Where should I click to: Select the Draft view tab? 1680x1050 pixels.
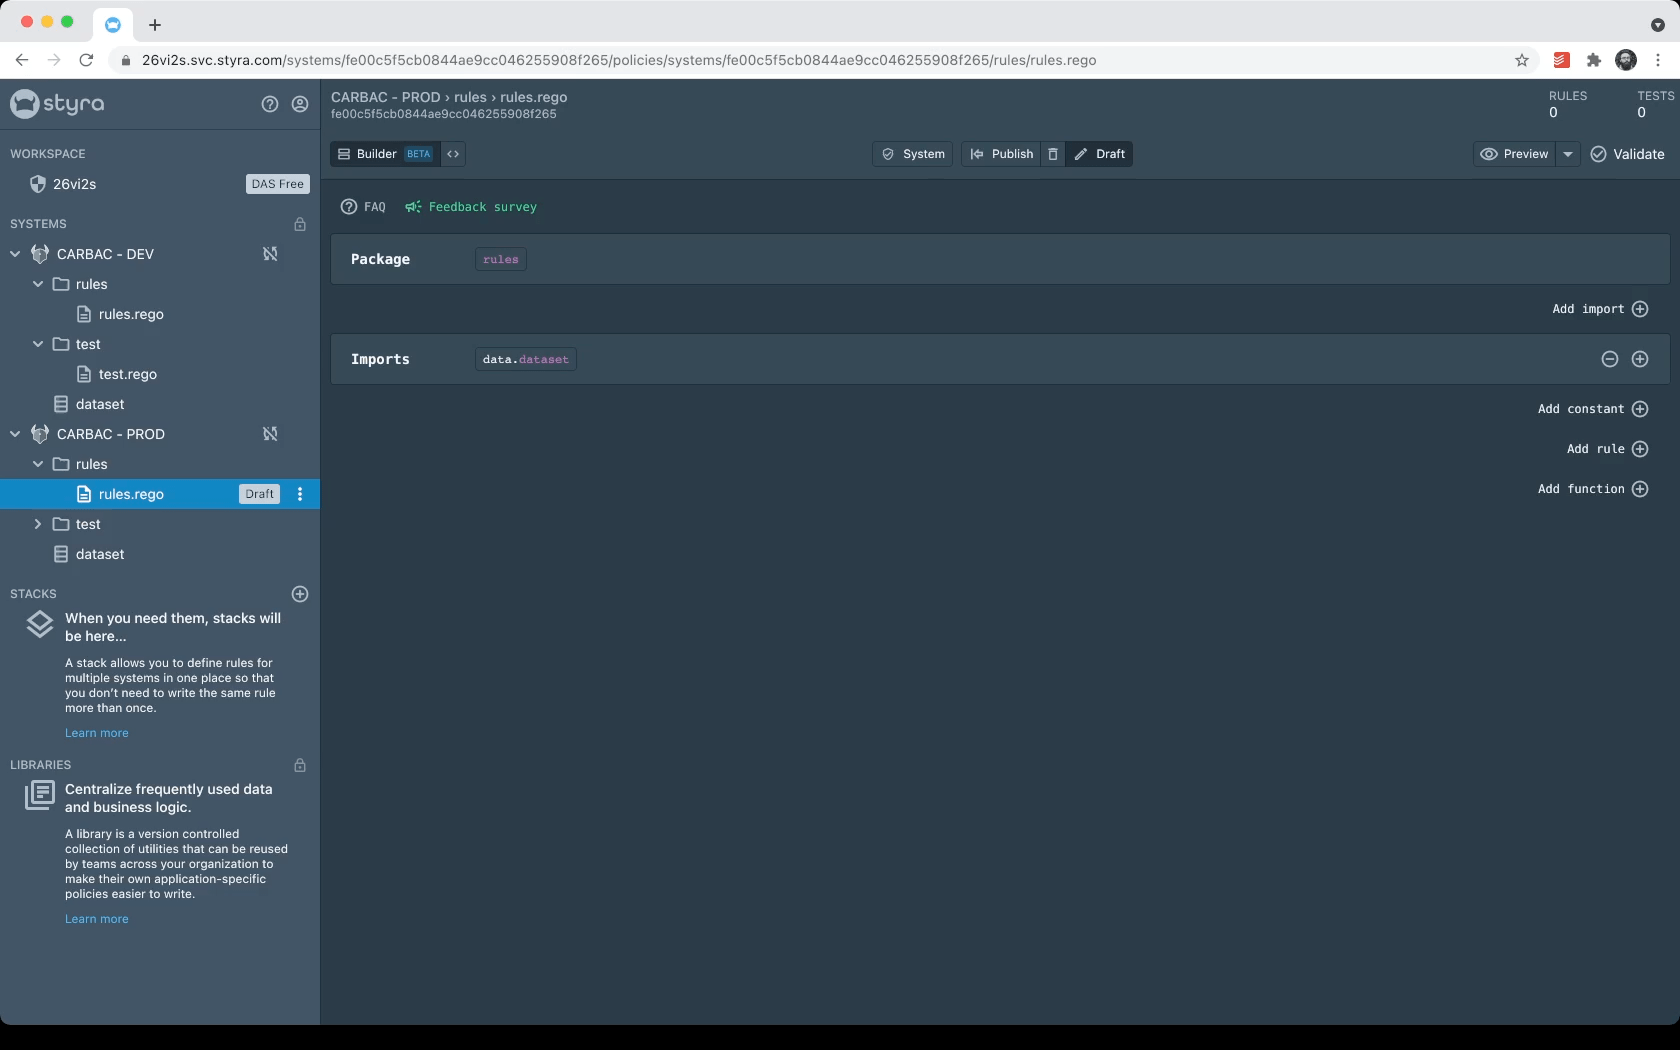click(1099, 154)
